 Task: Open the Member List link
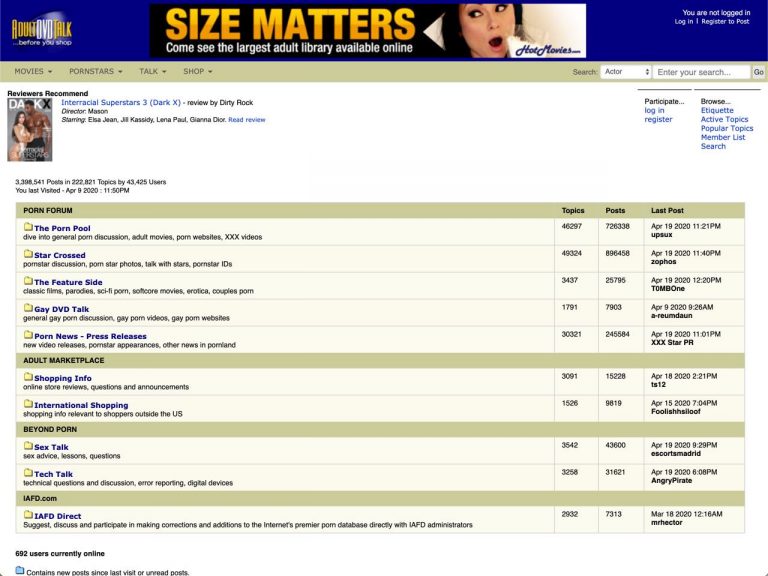click(x=722, y=138)
